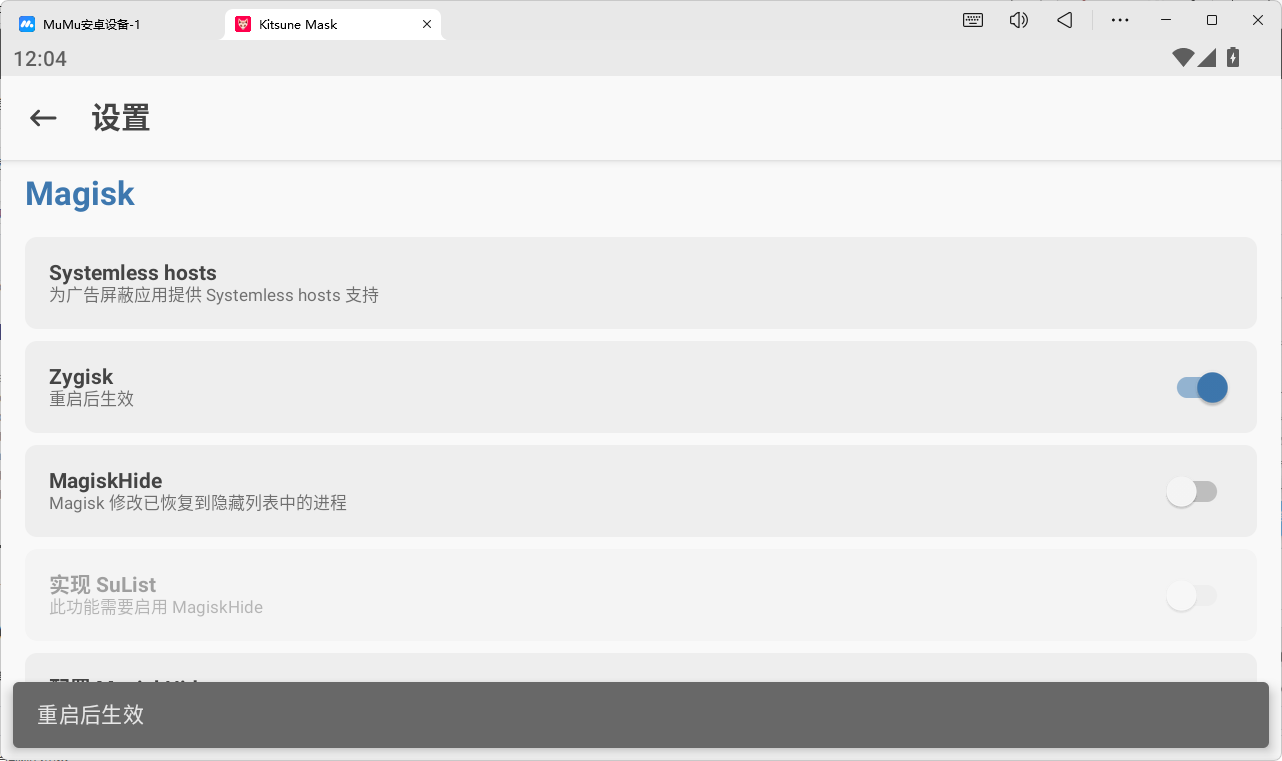The image size is (1282, 761).
Task: Maximize the emulator window
Action: click(x=1212, y=20)
